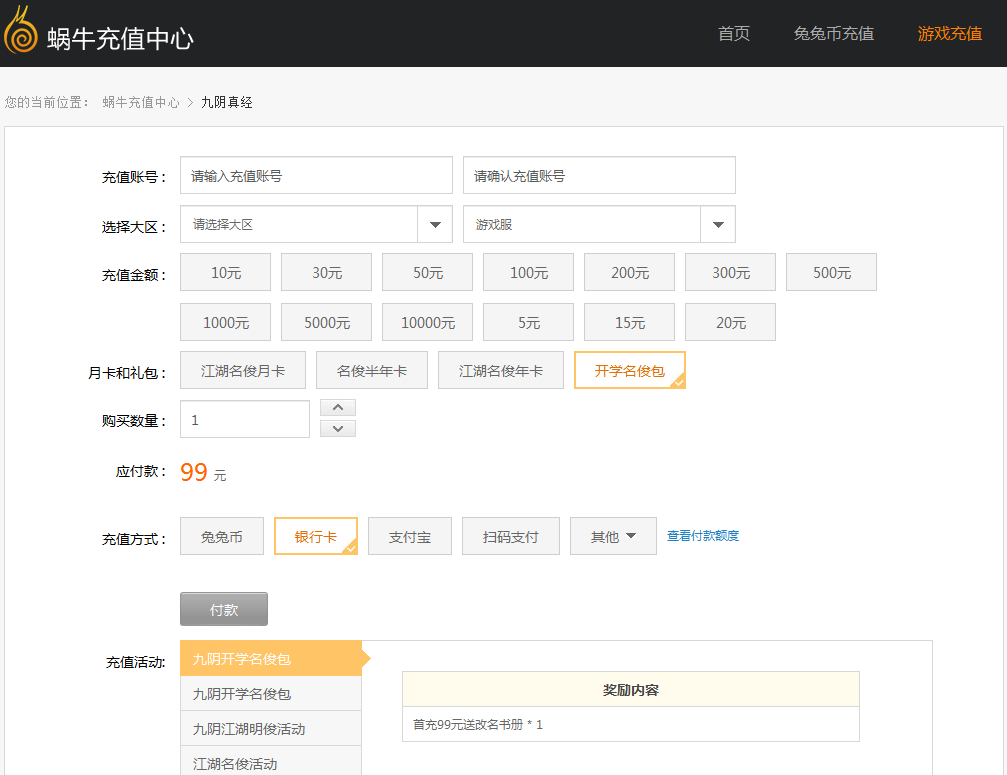1007x775 pixels.
Task: Decrease purchase quantity with down arrow
Action: pyautogui.click(x=338, y=428)
